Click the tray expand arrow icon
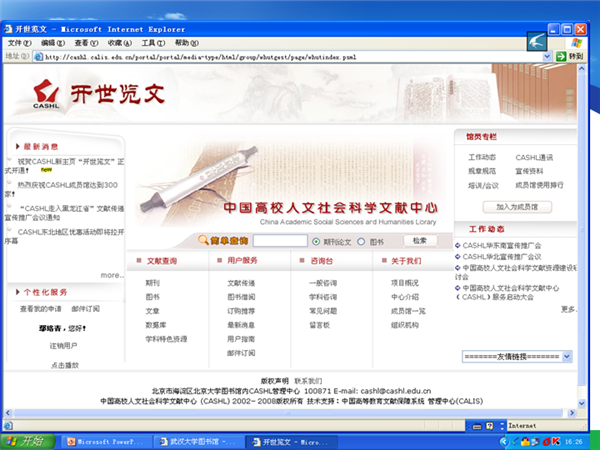Viewport: 600px width, 450px height. click(504, 442)
